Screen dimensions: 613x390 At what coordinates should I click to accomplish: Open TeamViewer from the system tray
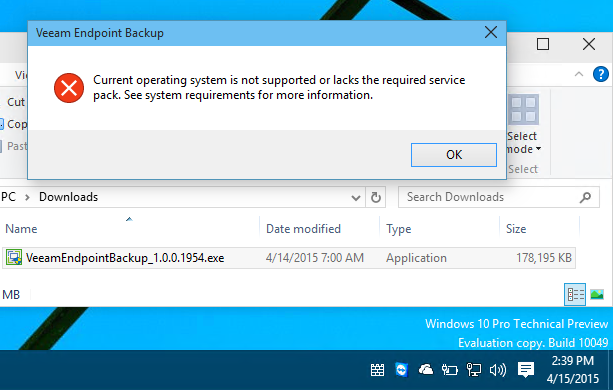[401, 369]
